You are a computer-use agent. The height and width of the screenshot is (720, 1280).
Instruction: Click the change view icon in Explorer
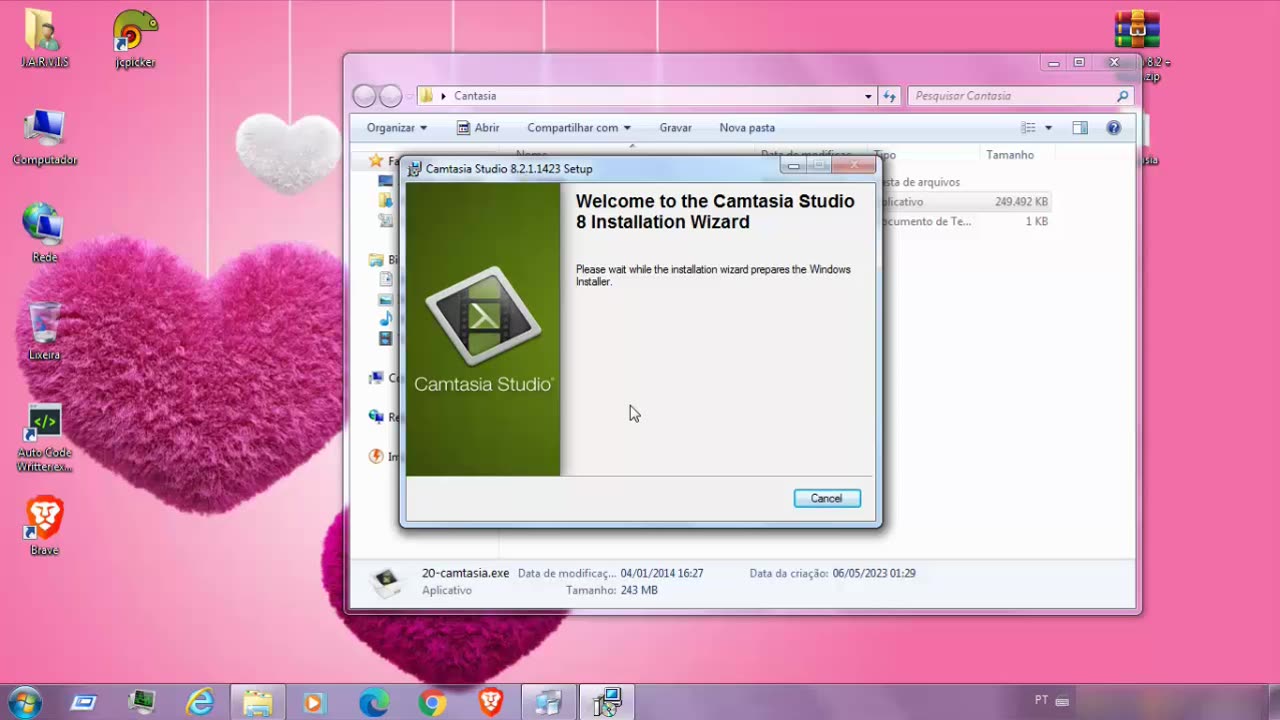pyautogui.click(x=1028, y=128)
